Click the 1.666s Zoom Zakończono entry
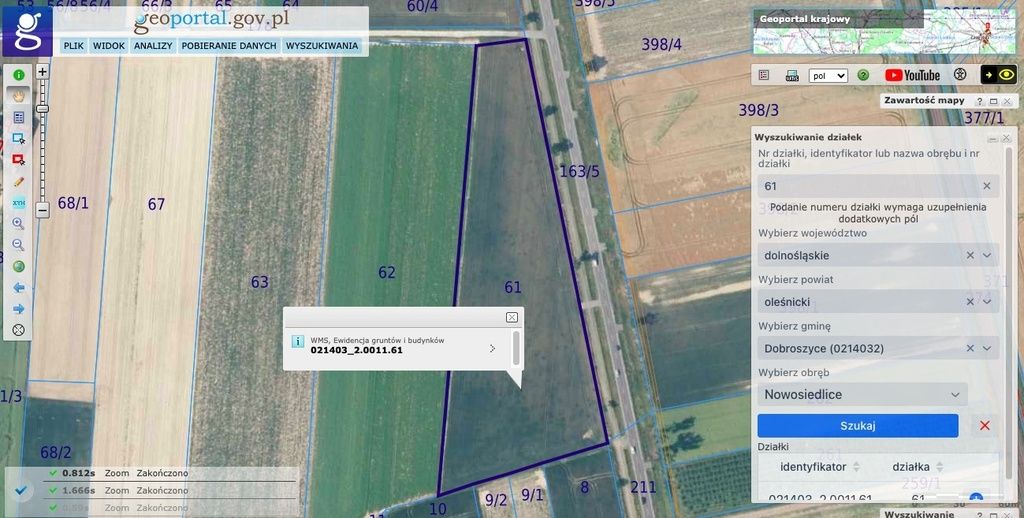Screen dimensions: 1024x518 point(170,490)
